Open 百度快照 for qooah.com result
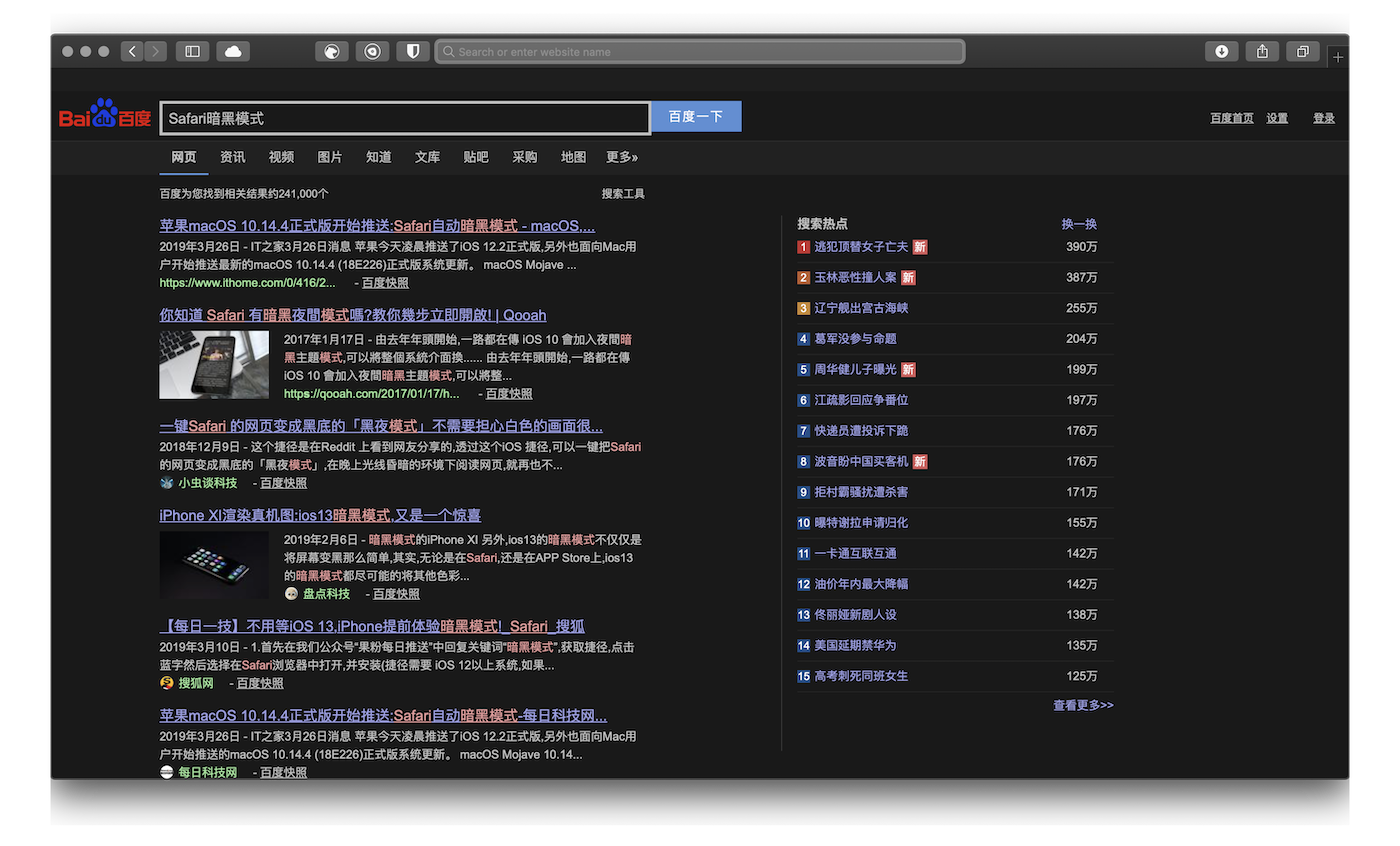The width and height of the screenshot is (1400, 846). [x=509, y=394]
